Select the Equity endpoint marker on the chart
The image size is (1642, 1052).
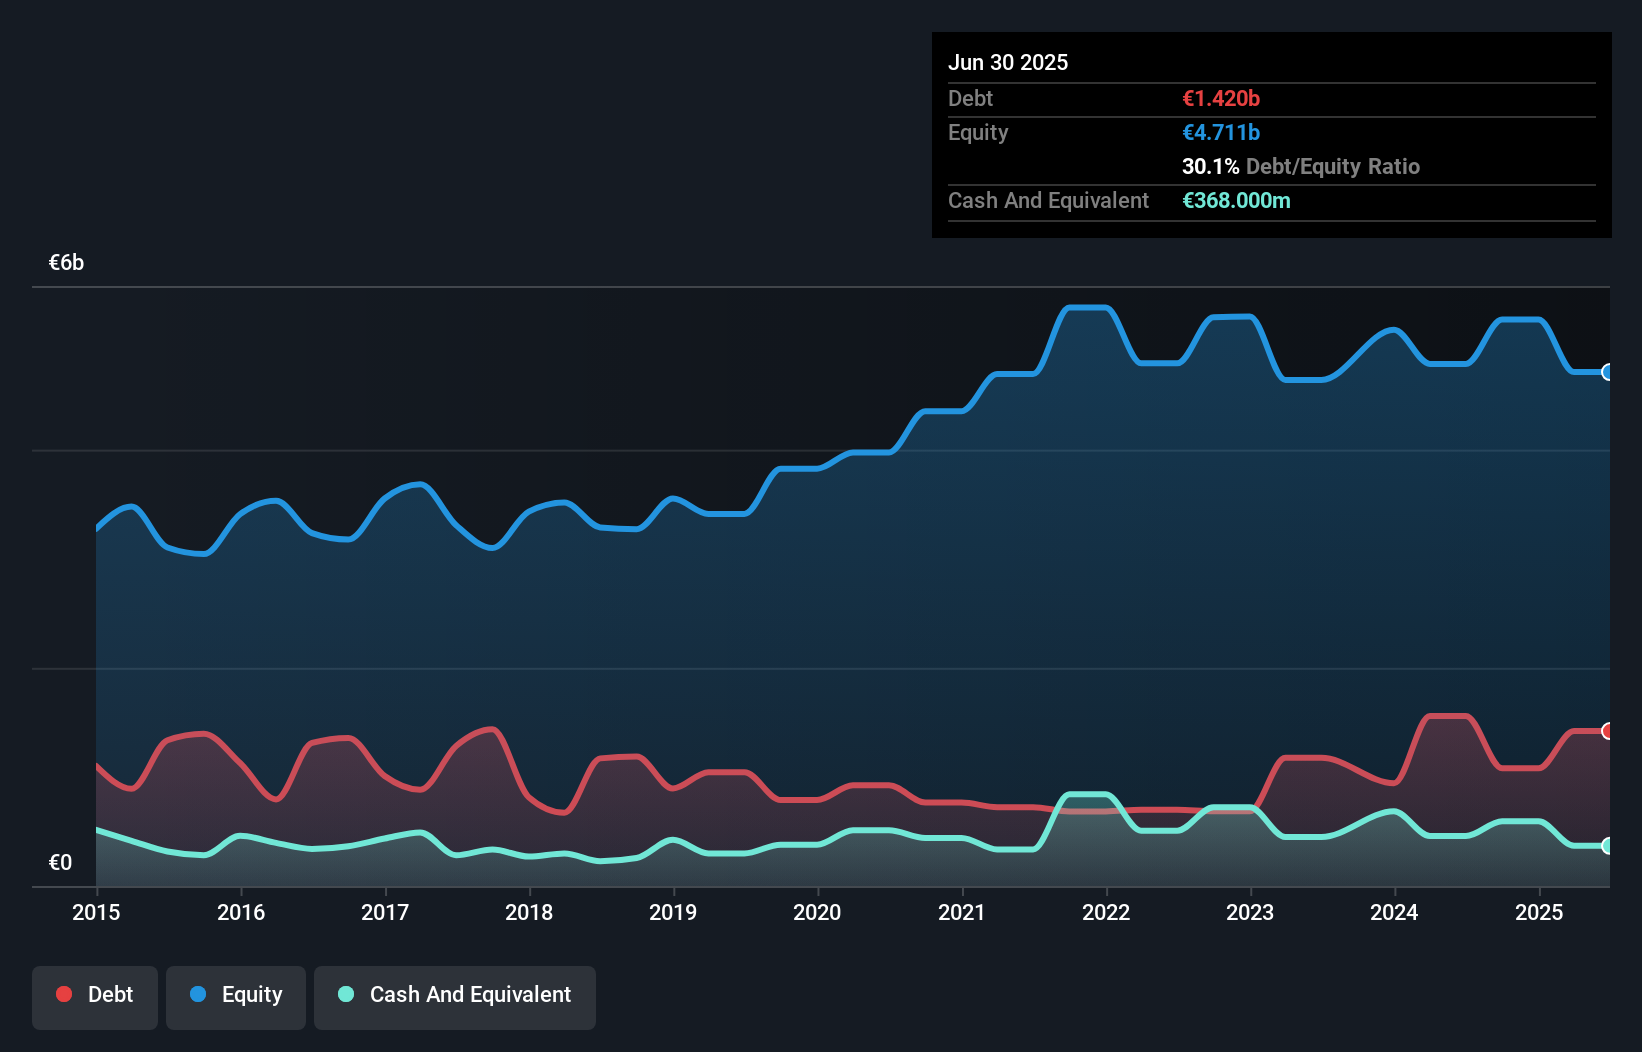point(1608,372)
